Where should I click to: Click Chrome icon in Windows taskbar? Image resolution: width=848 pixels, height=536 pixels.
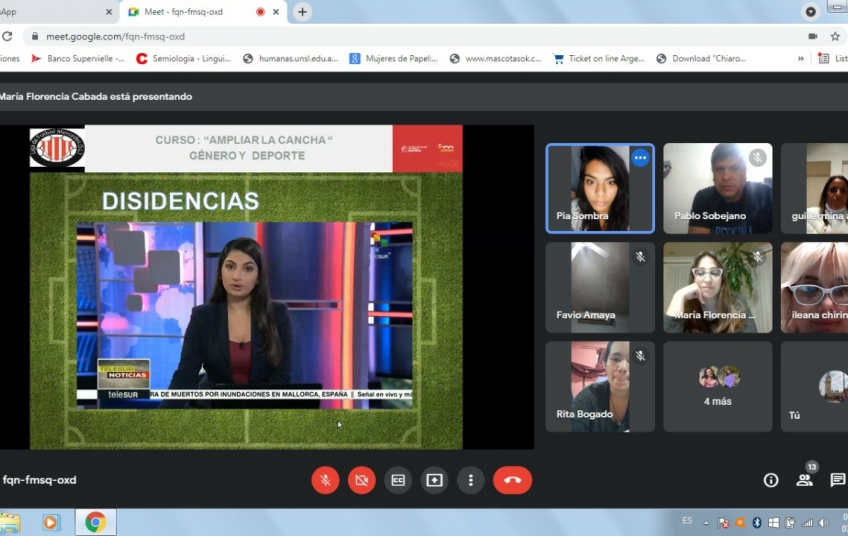pos(95,522)
